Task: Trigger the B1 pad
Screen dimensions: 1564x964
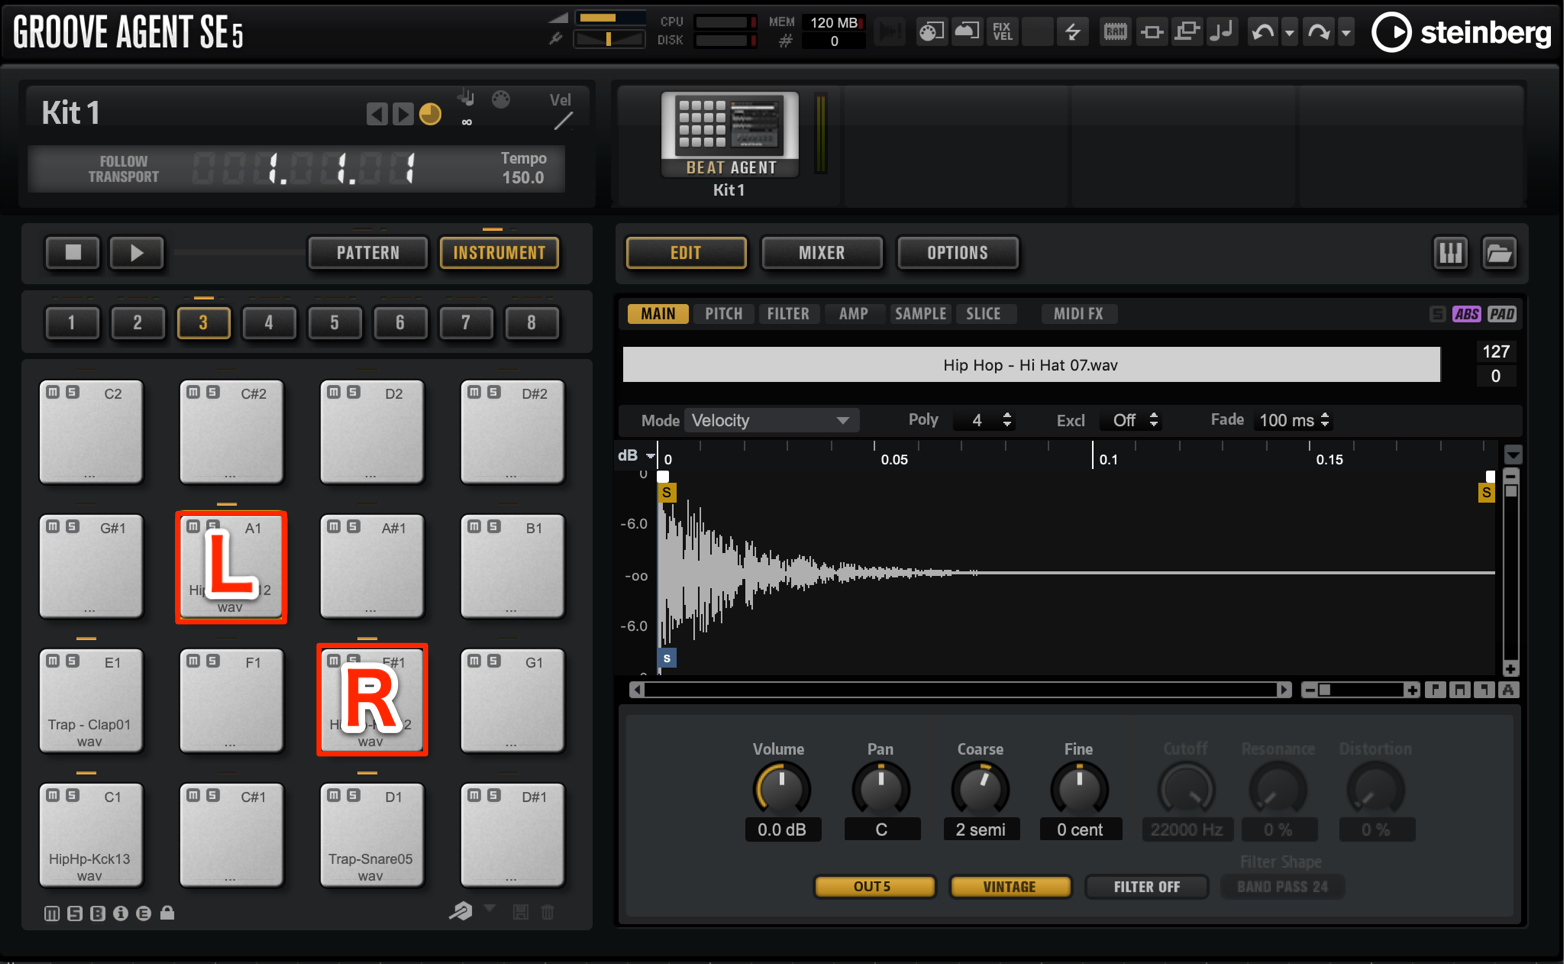Action: pos(512,567)
